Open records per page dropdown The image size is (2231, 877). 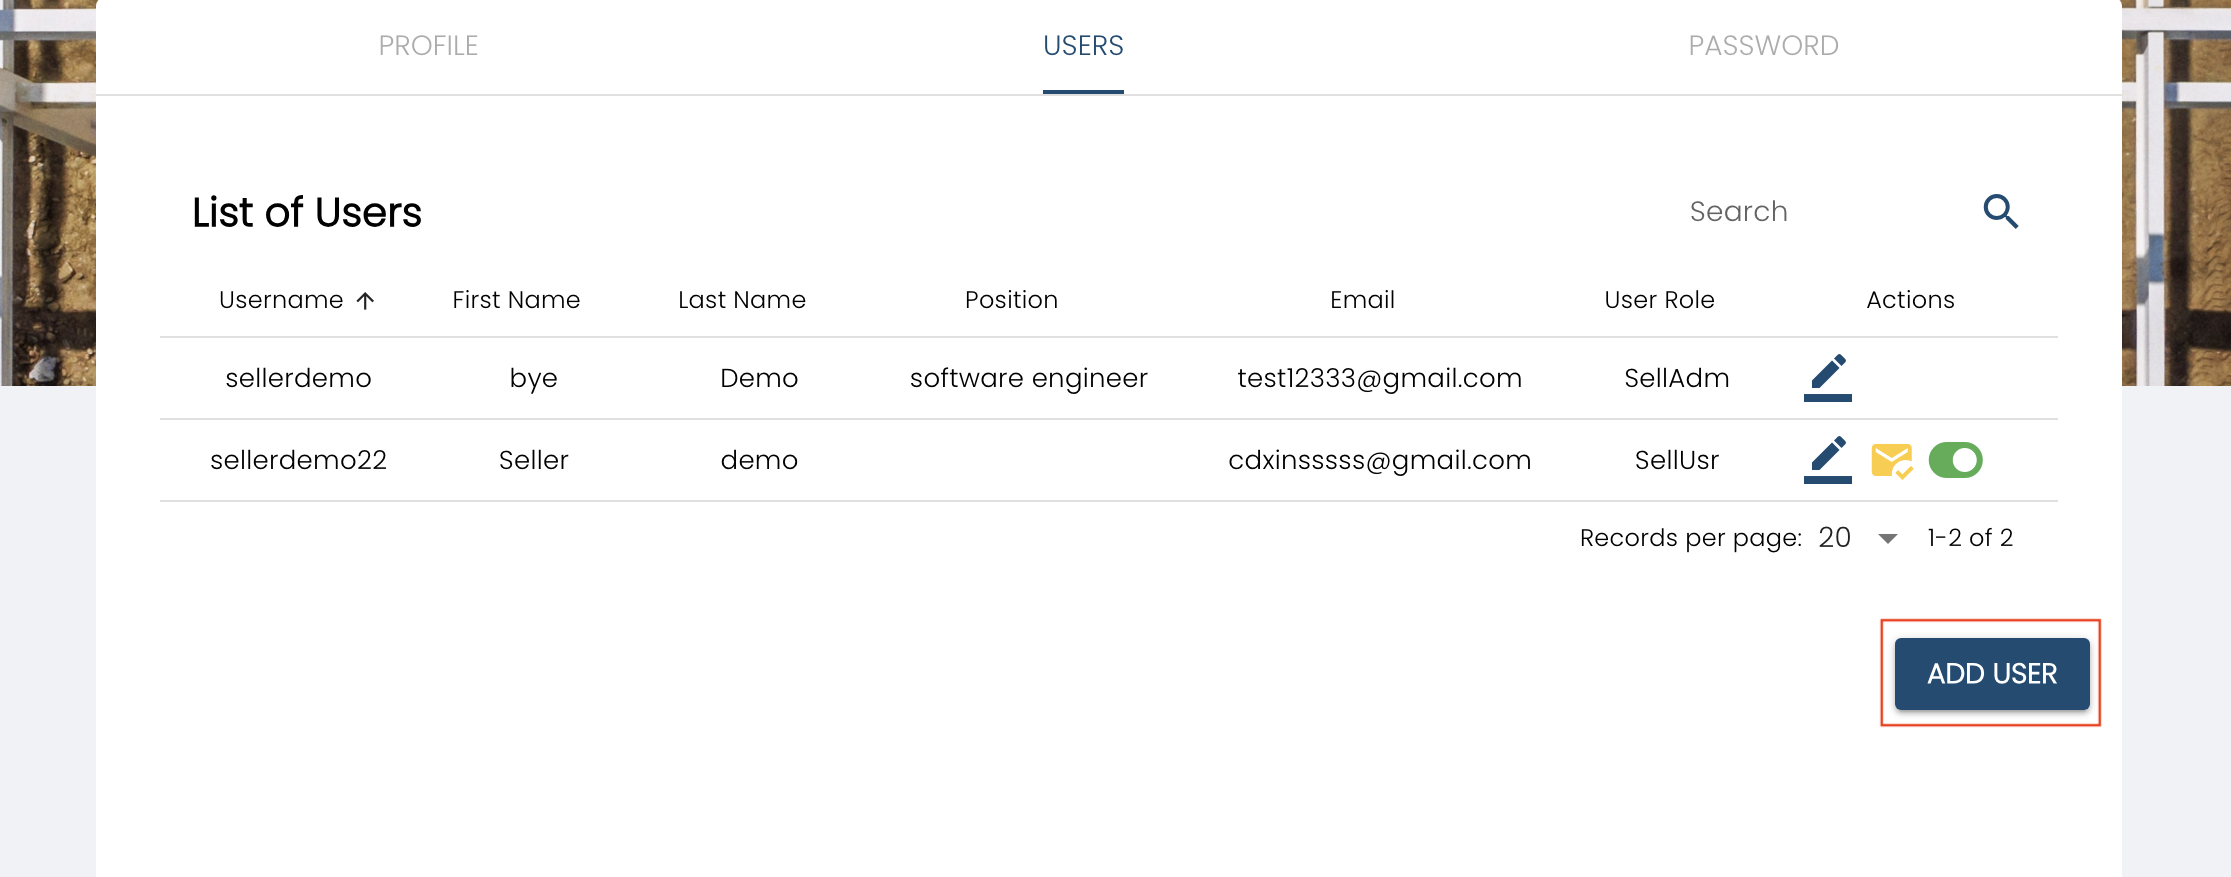coord(1887,538)
